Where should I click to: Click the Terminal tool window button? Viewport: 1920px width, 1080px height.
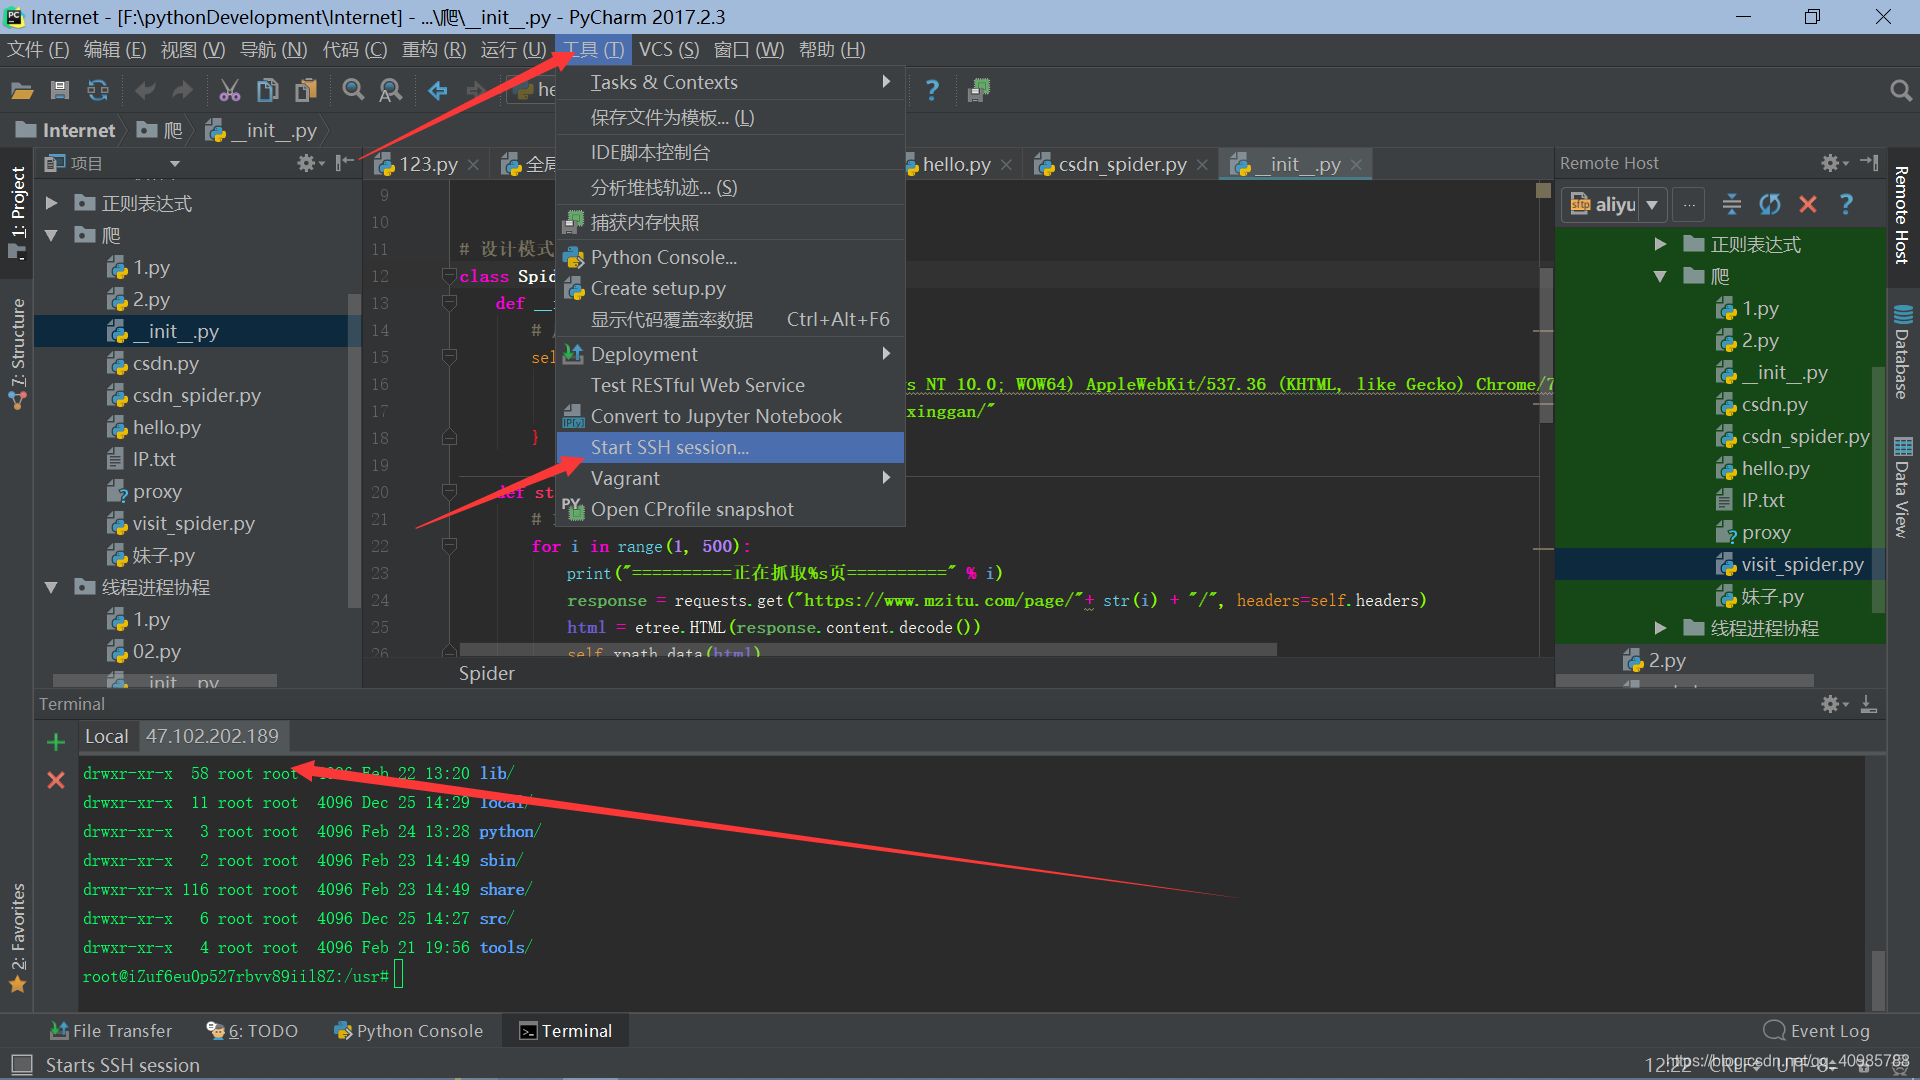coord(566,1031)
